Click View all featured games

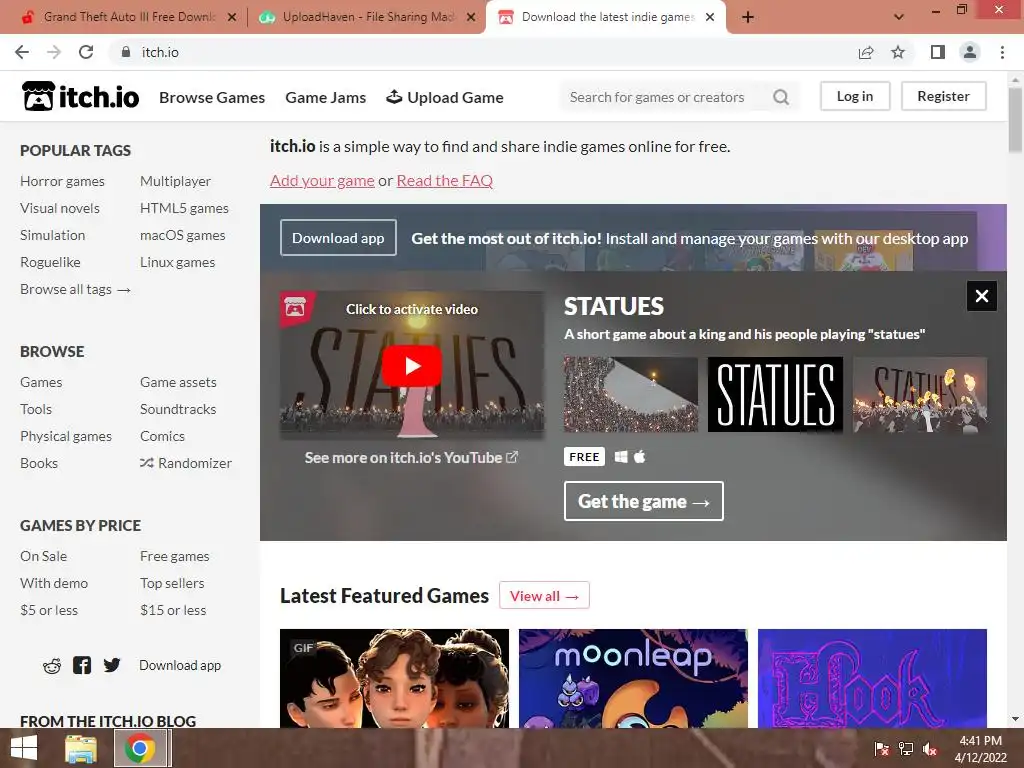click(x=544, y=596)
